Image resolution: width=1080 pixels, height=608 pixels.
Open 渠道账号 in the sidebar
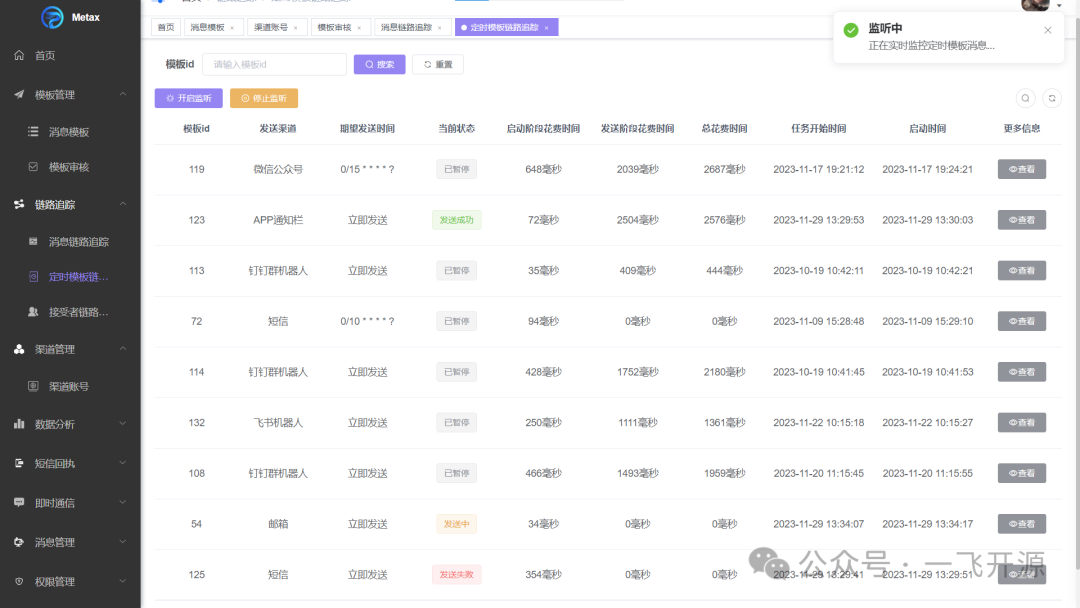click(x=70, y=386)
